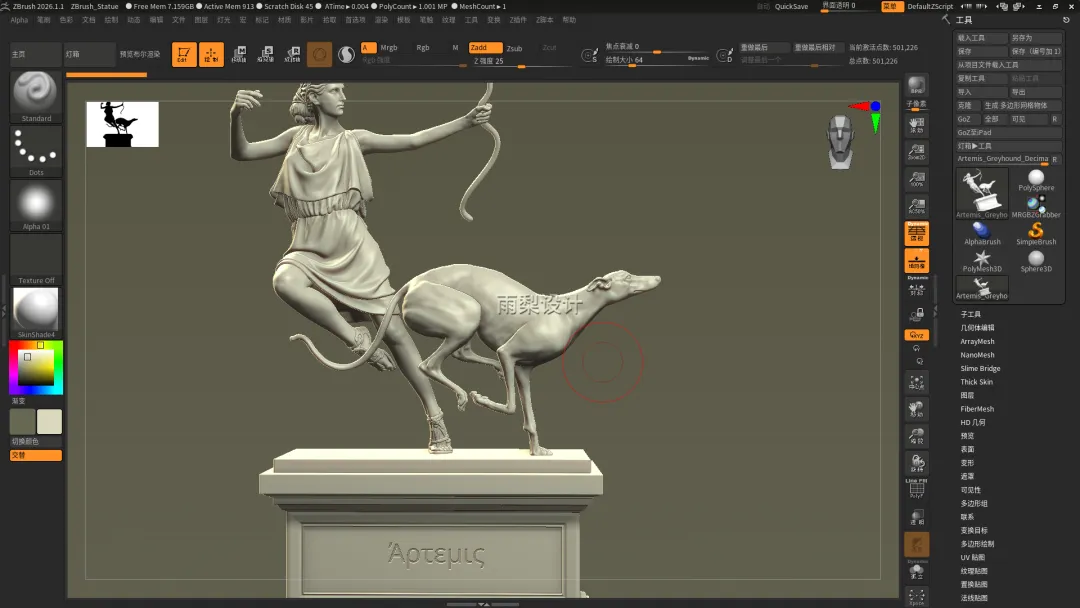Enable Zadd sculpt mode

tap(485, 48)
